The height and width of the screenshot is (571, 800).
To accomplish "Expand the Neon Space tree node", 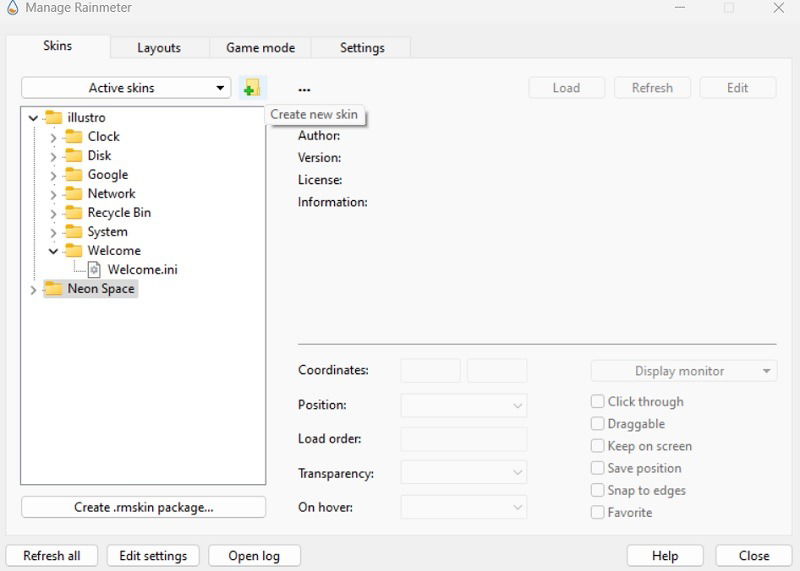I will [33, 290].
